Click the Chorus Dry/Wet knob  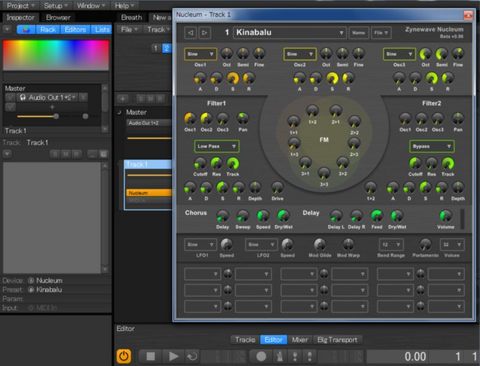tap(283, 216)
